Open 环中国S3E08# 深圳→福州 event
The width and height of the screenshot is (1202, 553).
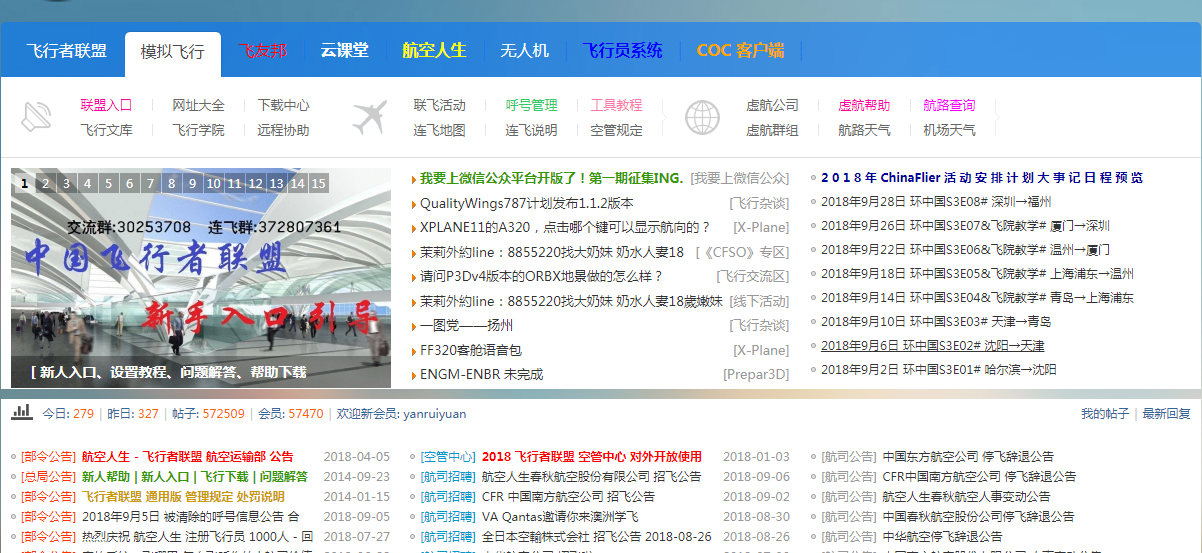936,201
